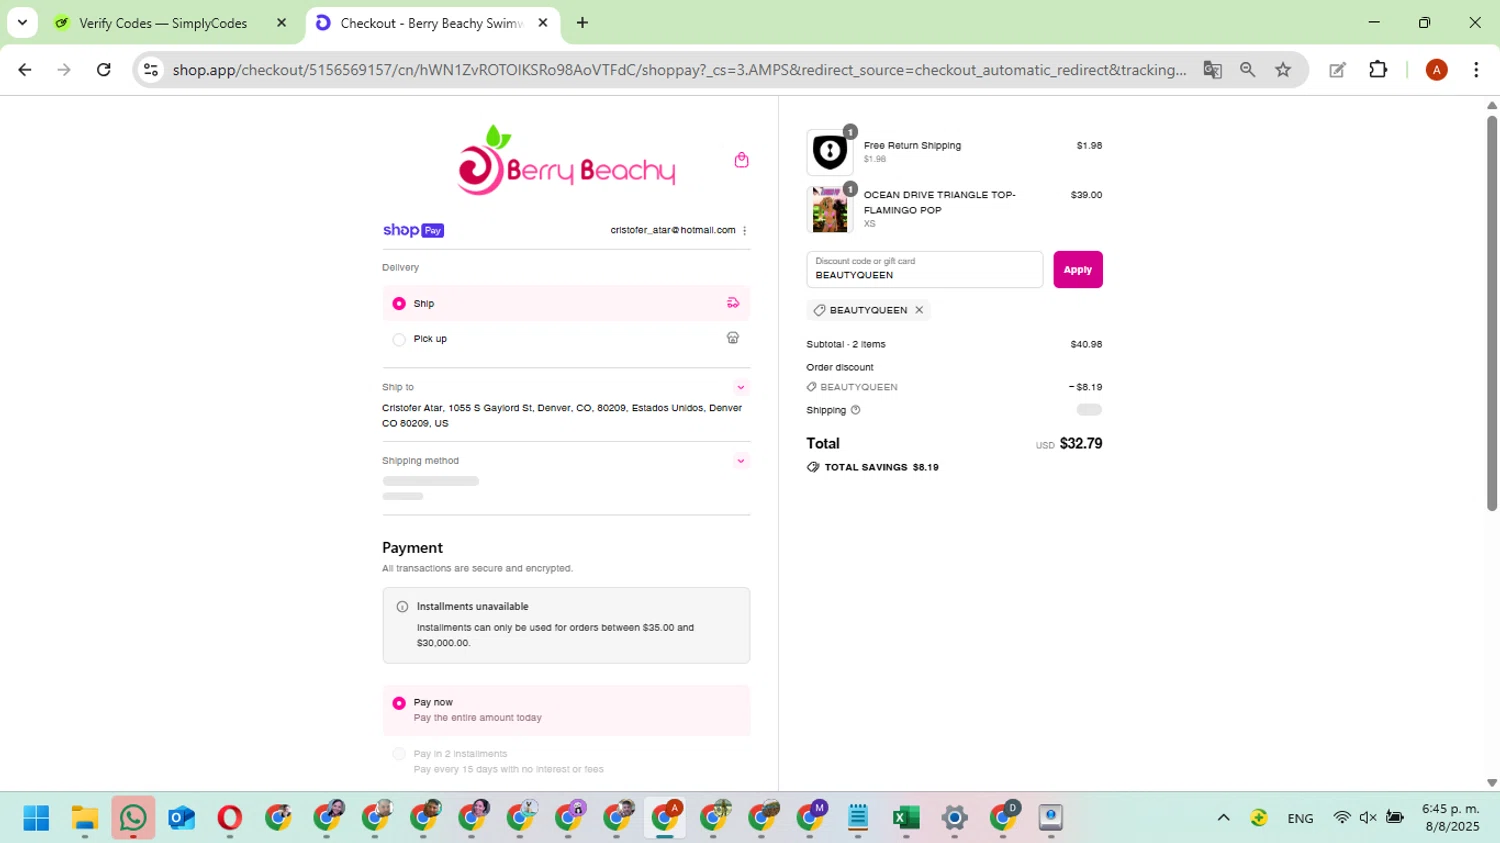Open File Explorer from the taskbar

(85, 818)
